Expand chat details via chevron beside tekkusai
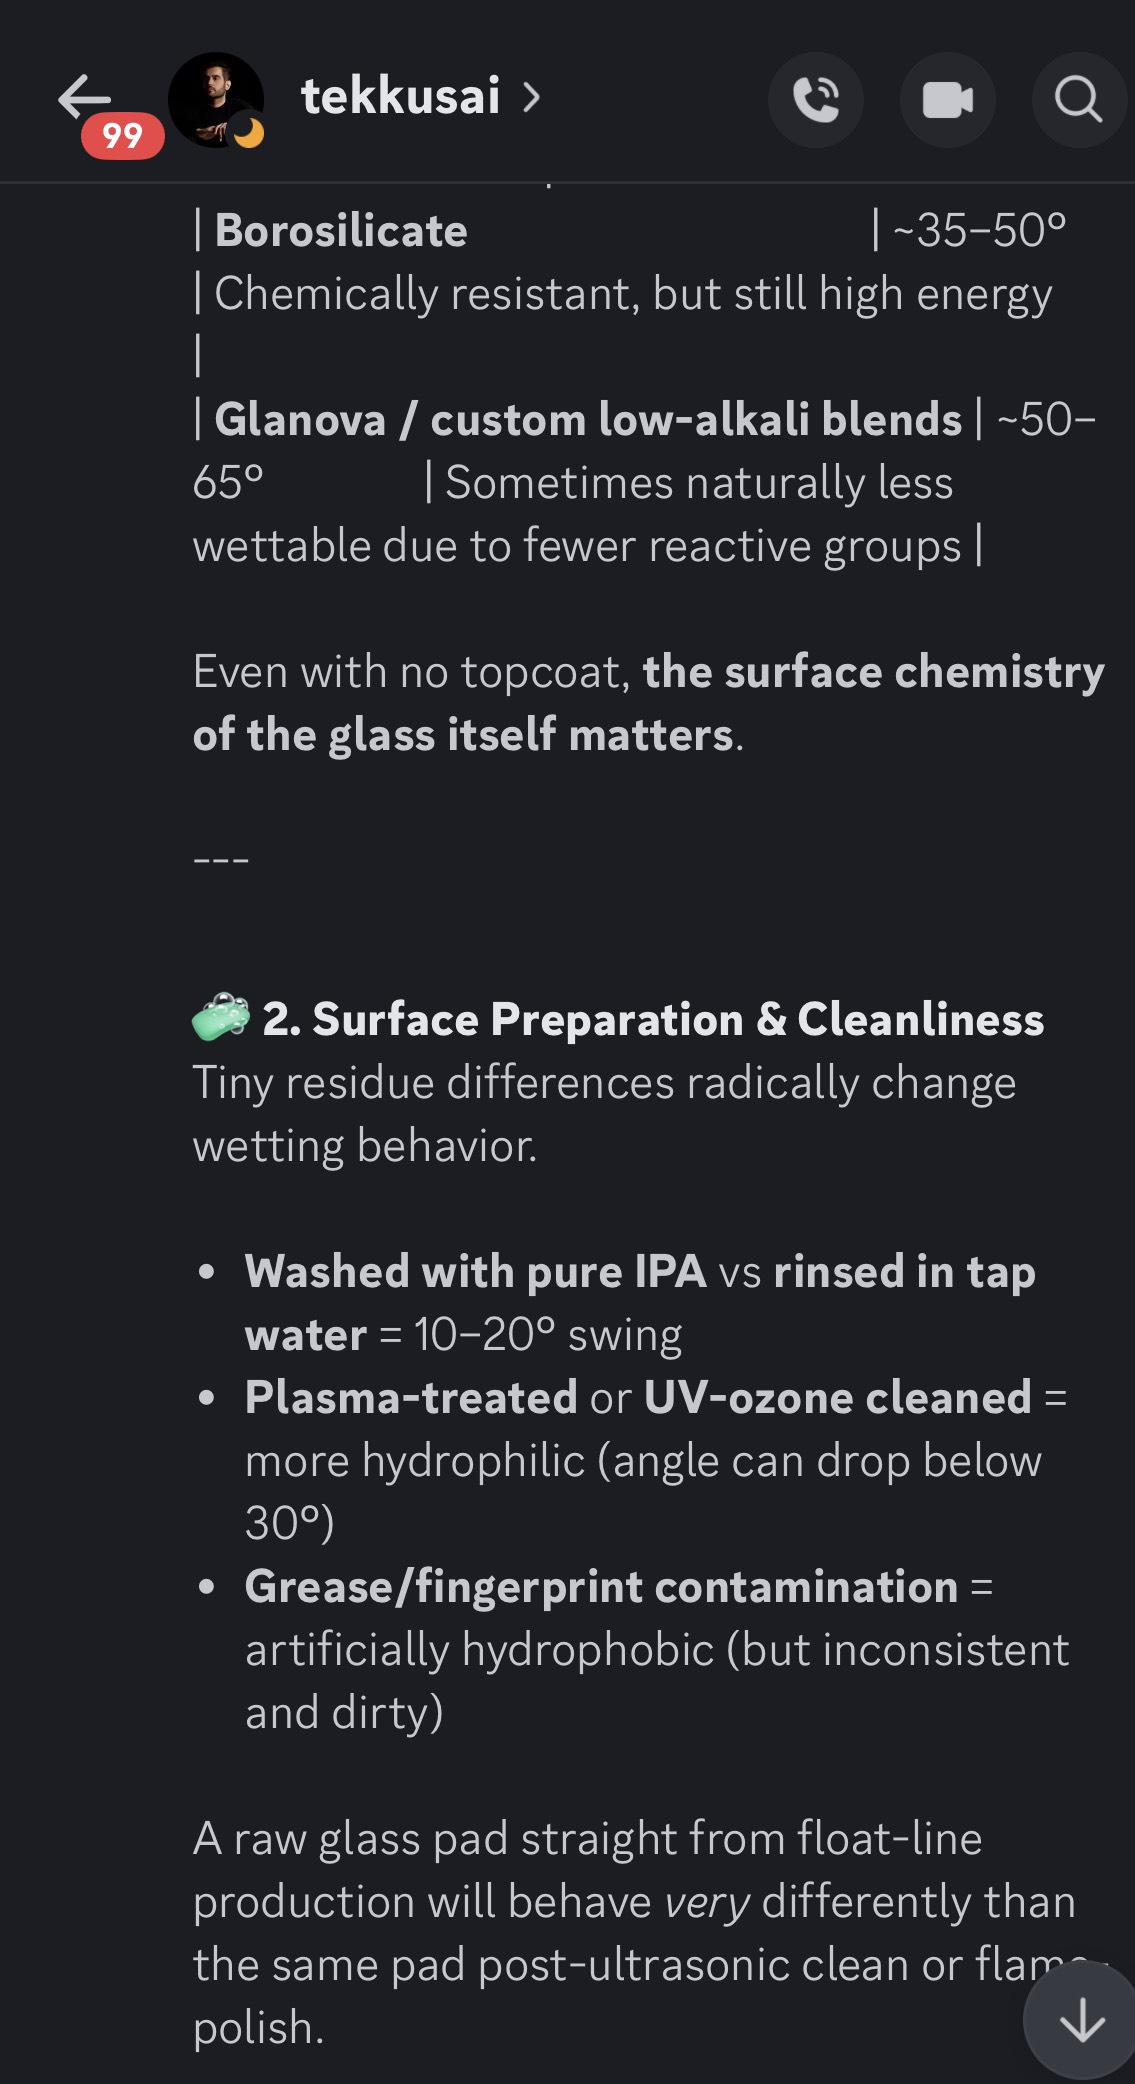The height and width of the screenshot is (2084, 1135). (532, 98)
